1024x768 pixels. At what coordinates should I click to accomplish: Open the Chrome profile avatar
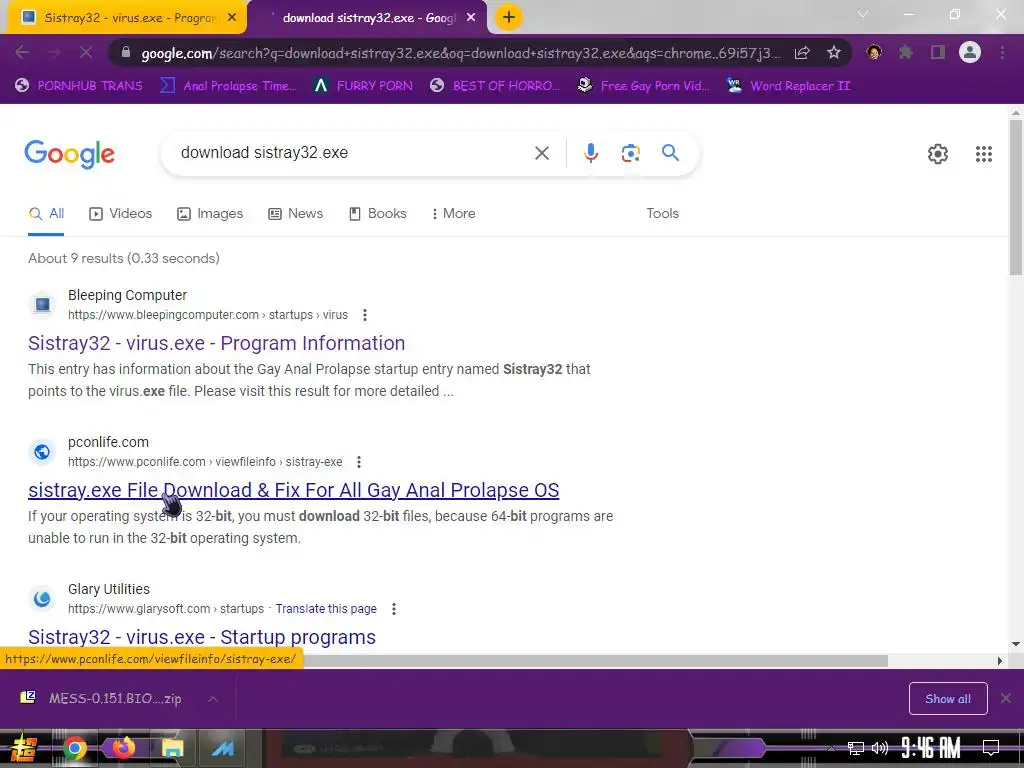click(970, 52)
